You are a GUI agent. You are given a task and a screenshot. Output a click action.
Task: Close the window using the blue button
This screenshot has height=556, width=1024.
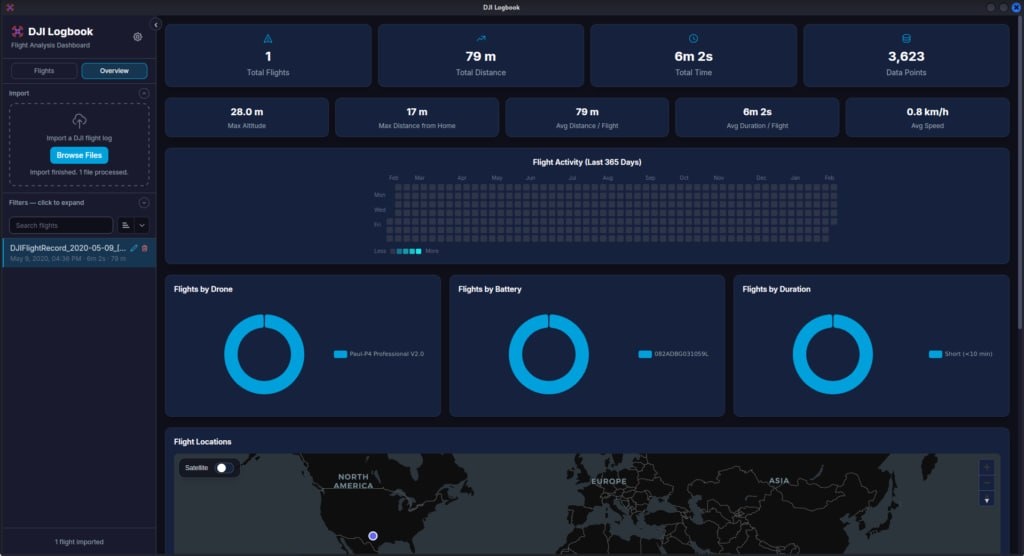pos(1016,7)
